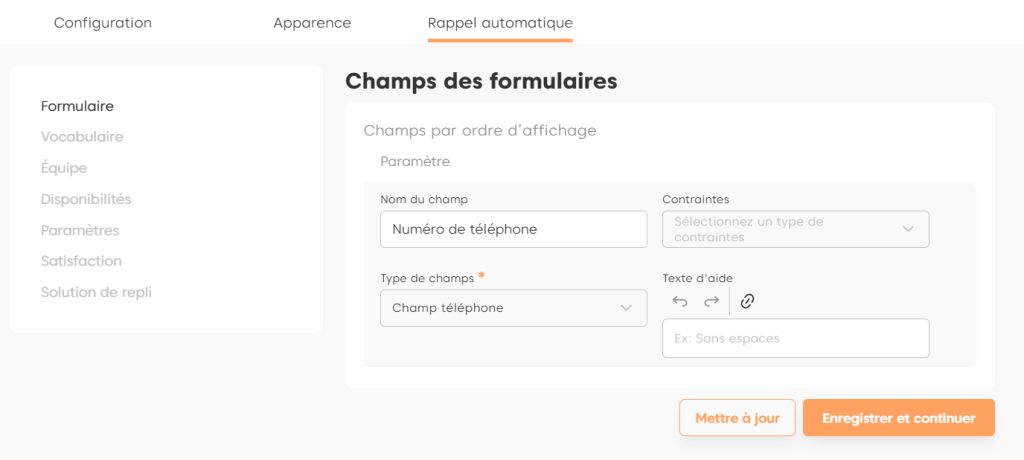The width and height of the screenshot is (1024, 460).
Task: Click the Mettre à jour button
Action: [x=737, y=418]
